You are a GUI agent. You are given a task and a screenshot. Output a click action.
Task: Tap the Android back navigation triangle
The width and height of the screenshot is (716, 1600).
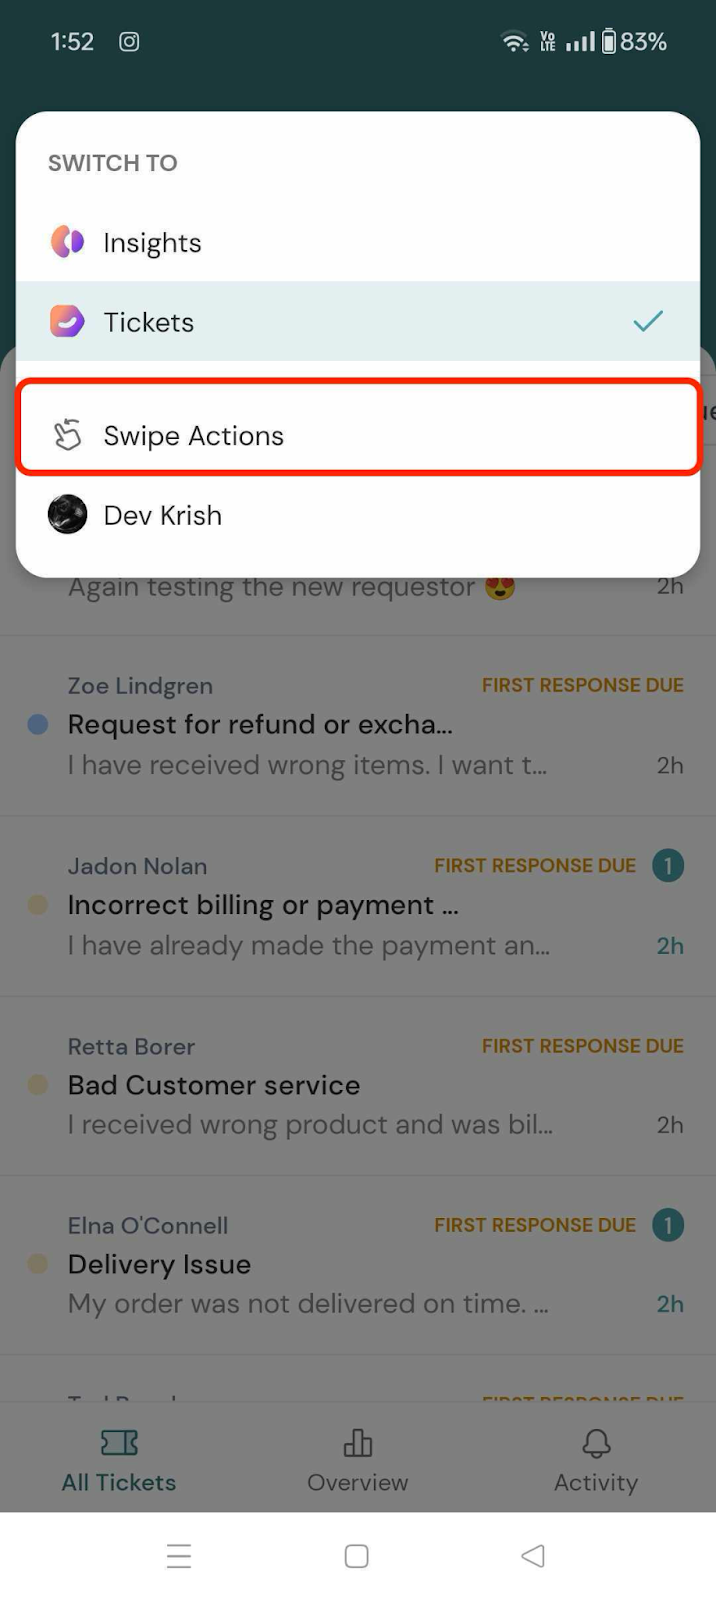tap(533, 1556)
